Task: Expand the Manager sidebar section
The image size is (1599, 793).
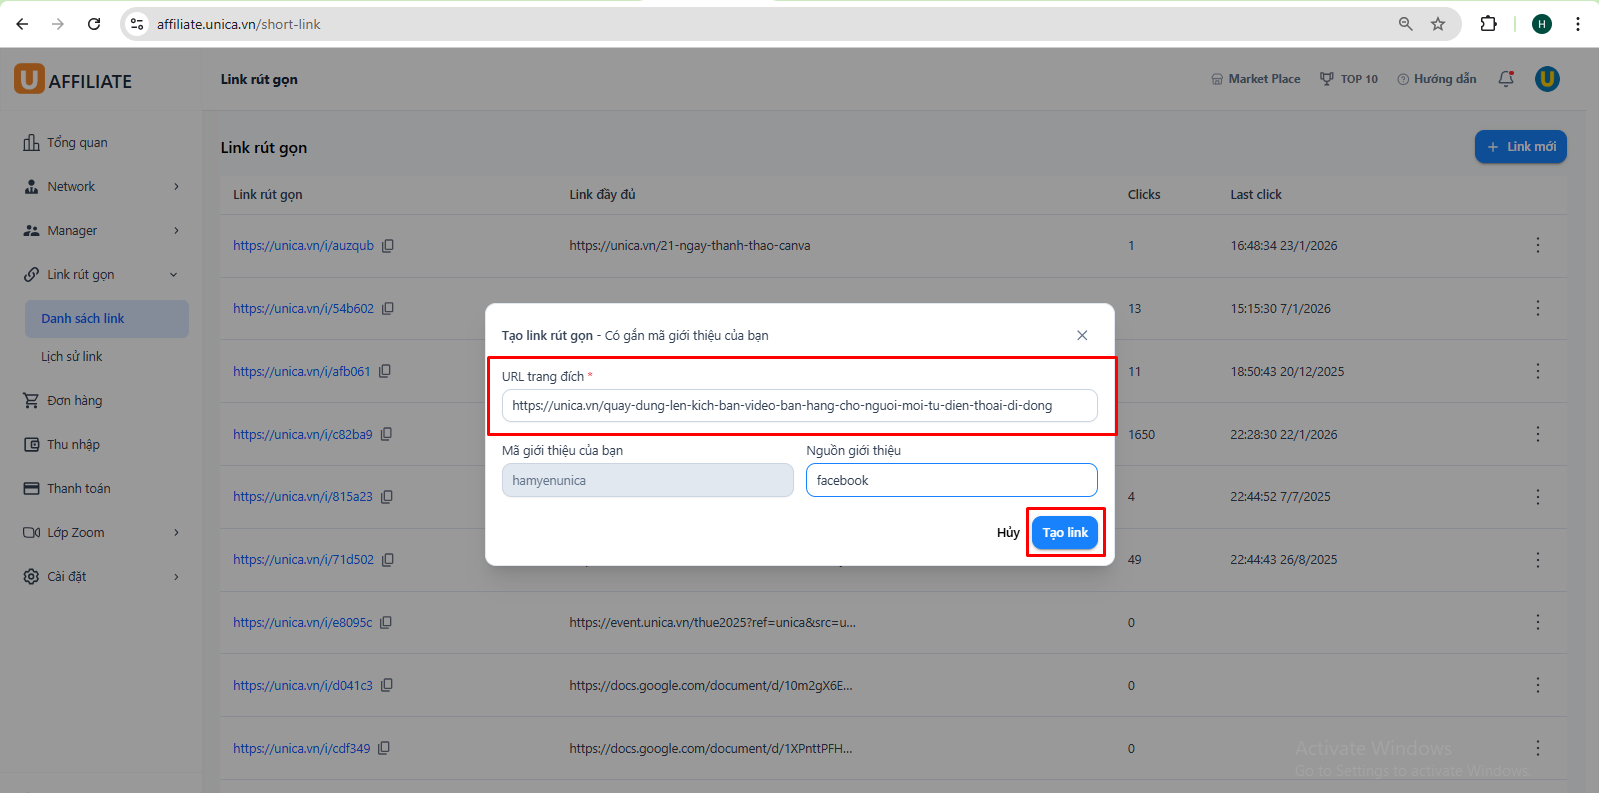Action: [x=100, y=231]
